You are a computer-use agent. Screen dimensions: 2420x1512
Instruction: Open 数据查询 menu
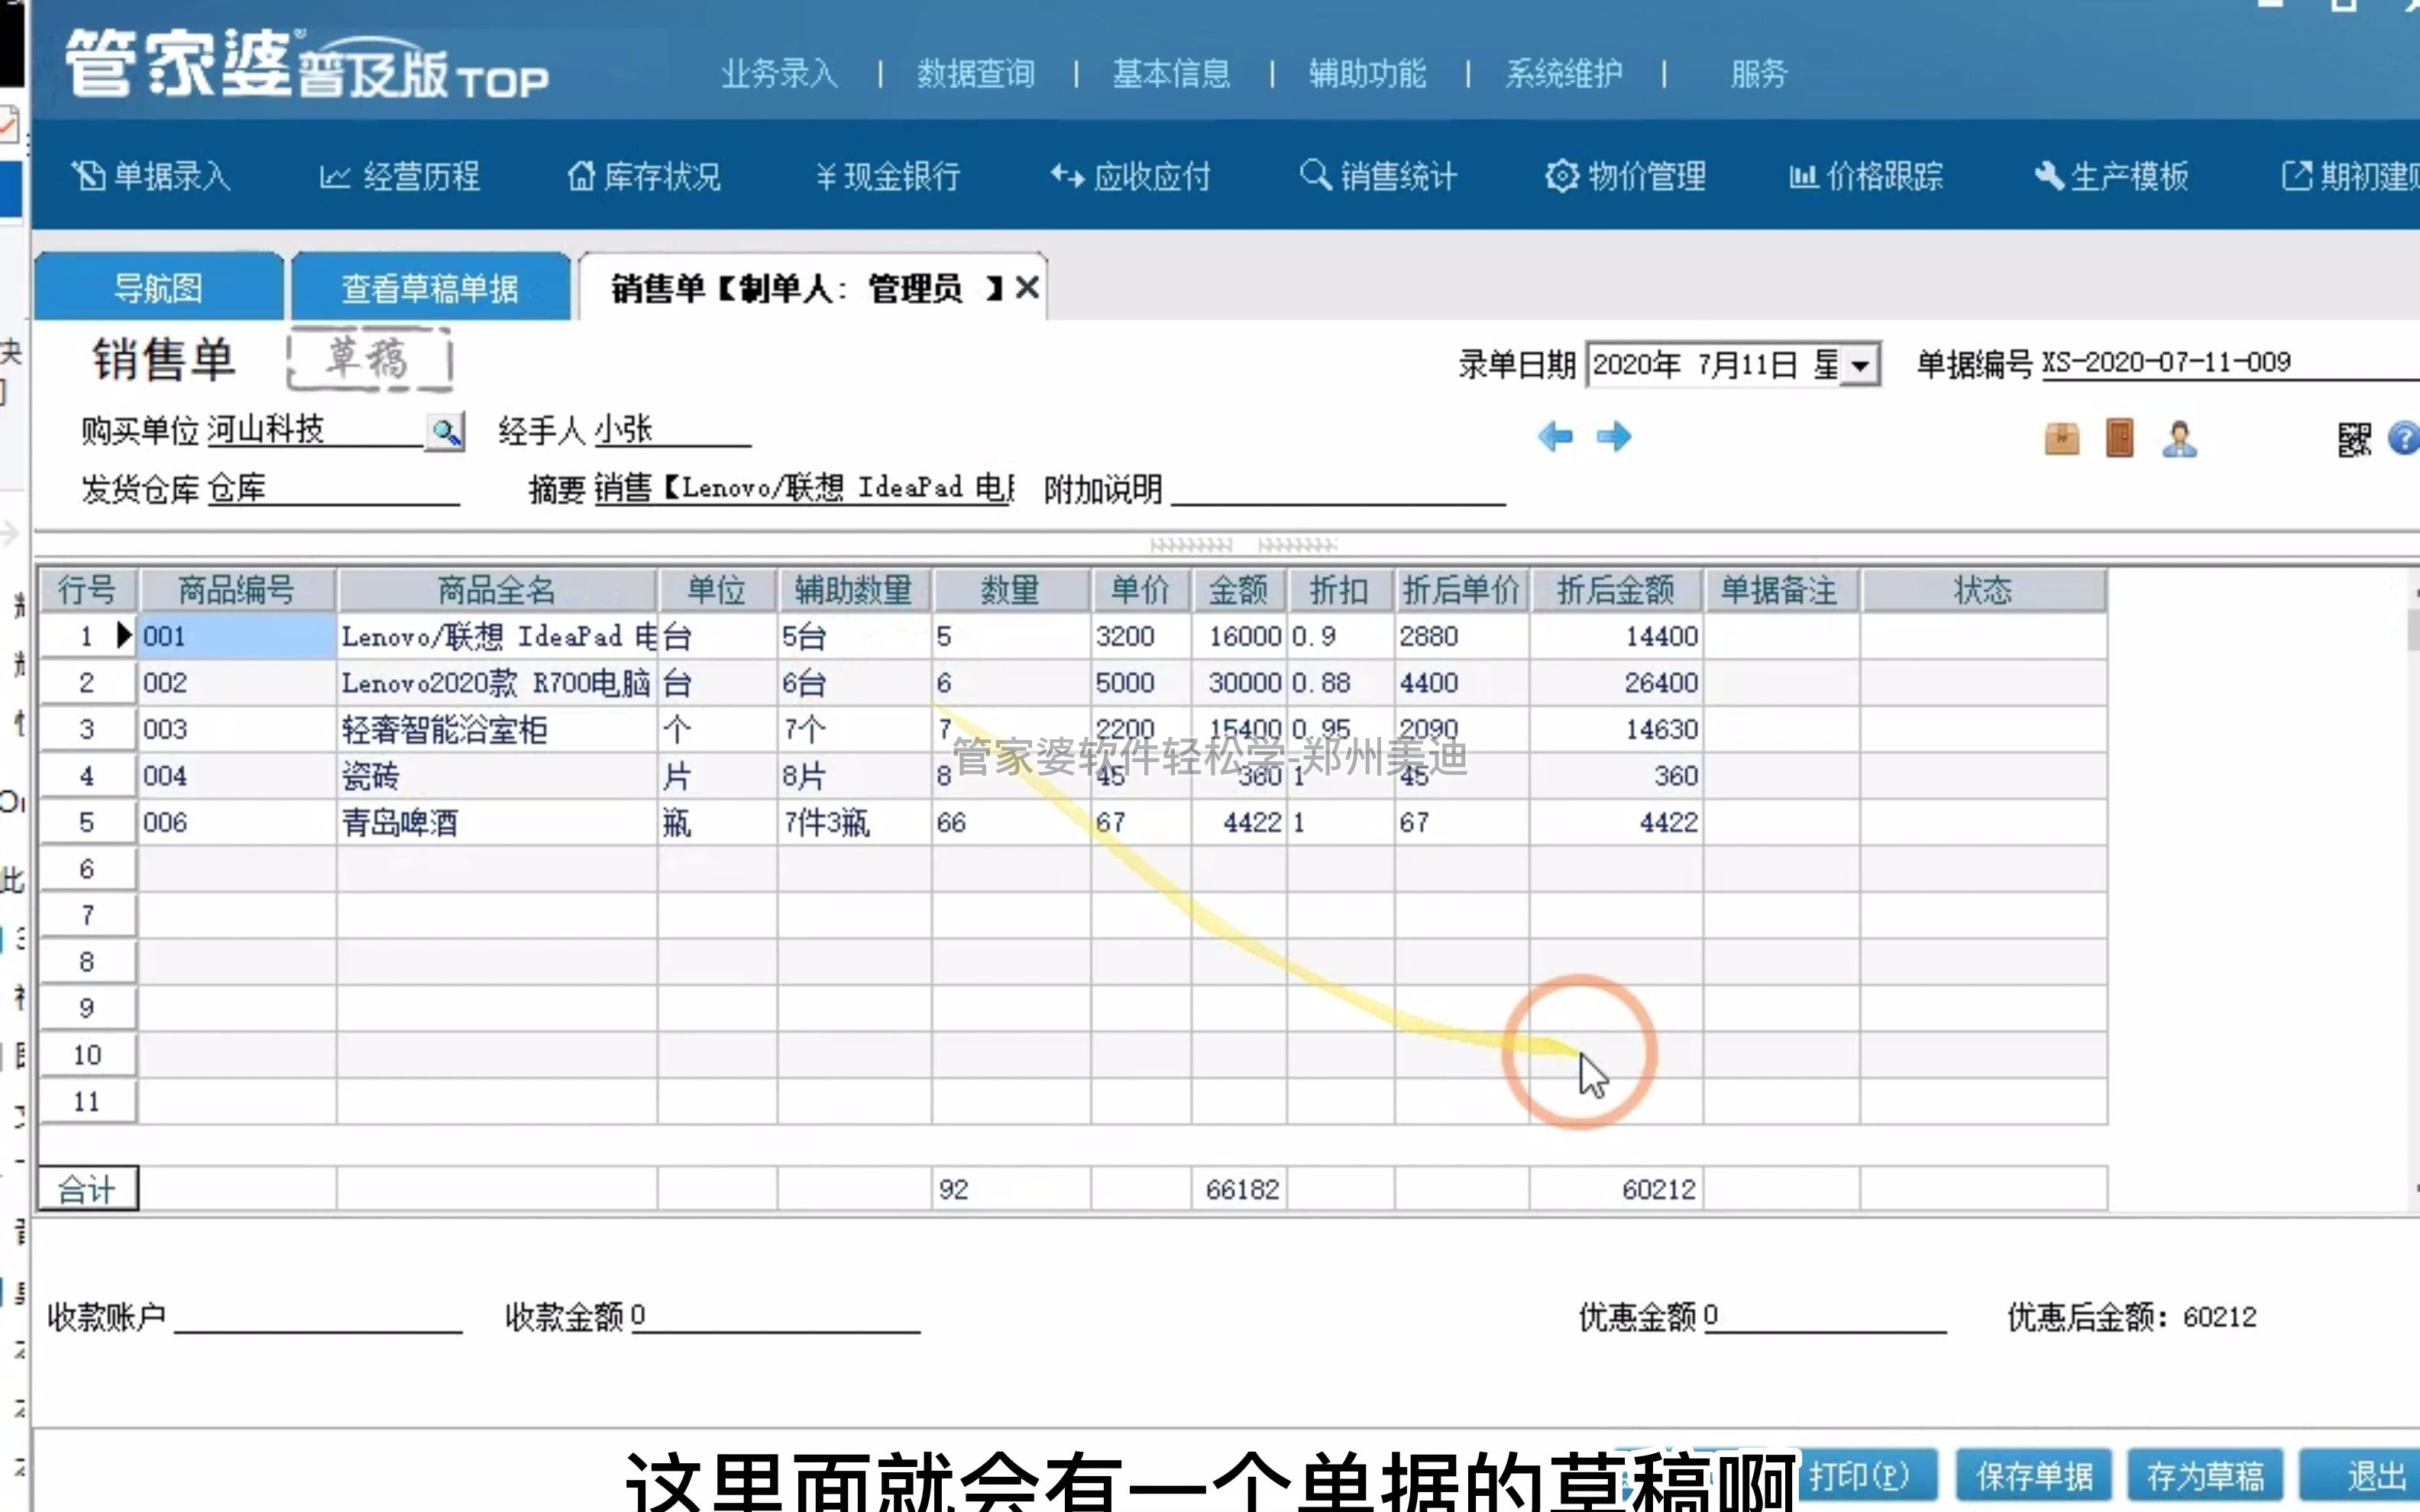(976, 73)
